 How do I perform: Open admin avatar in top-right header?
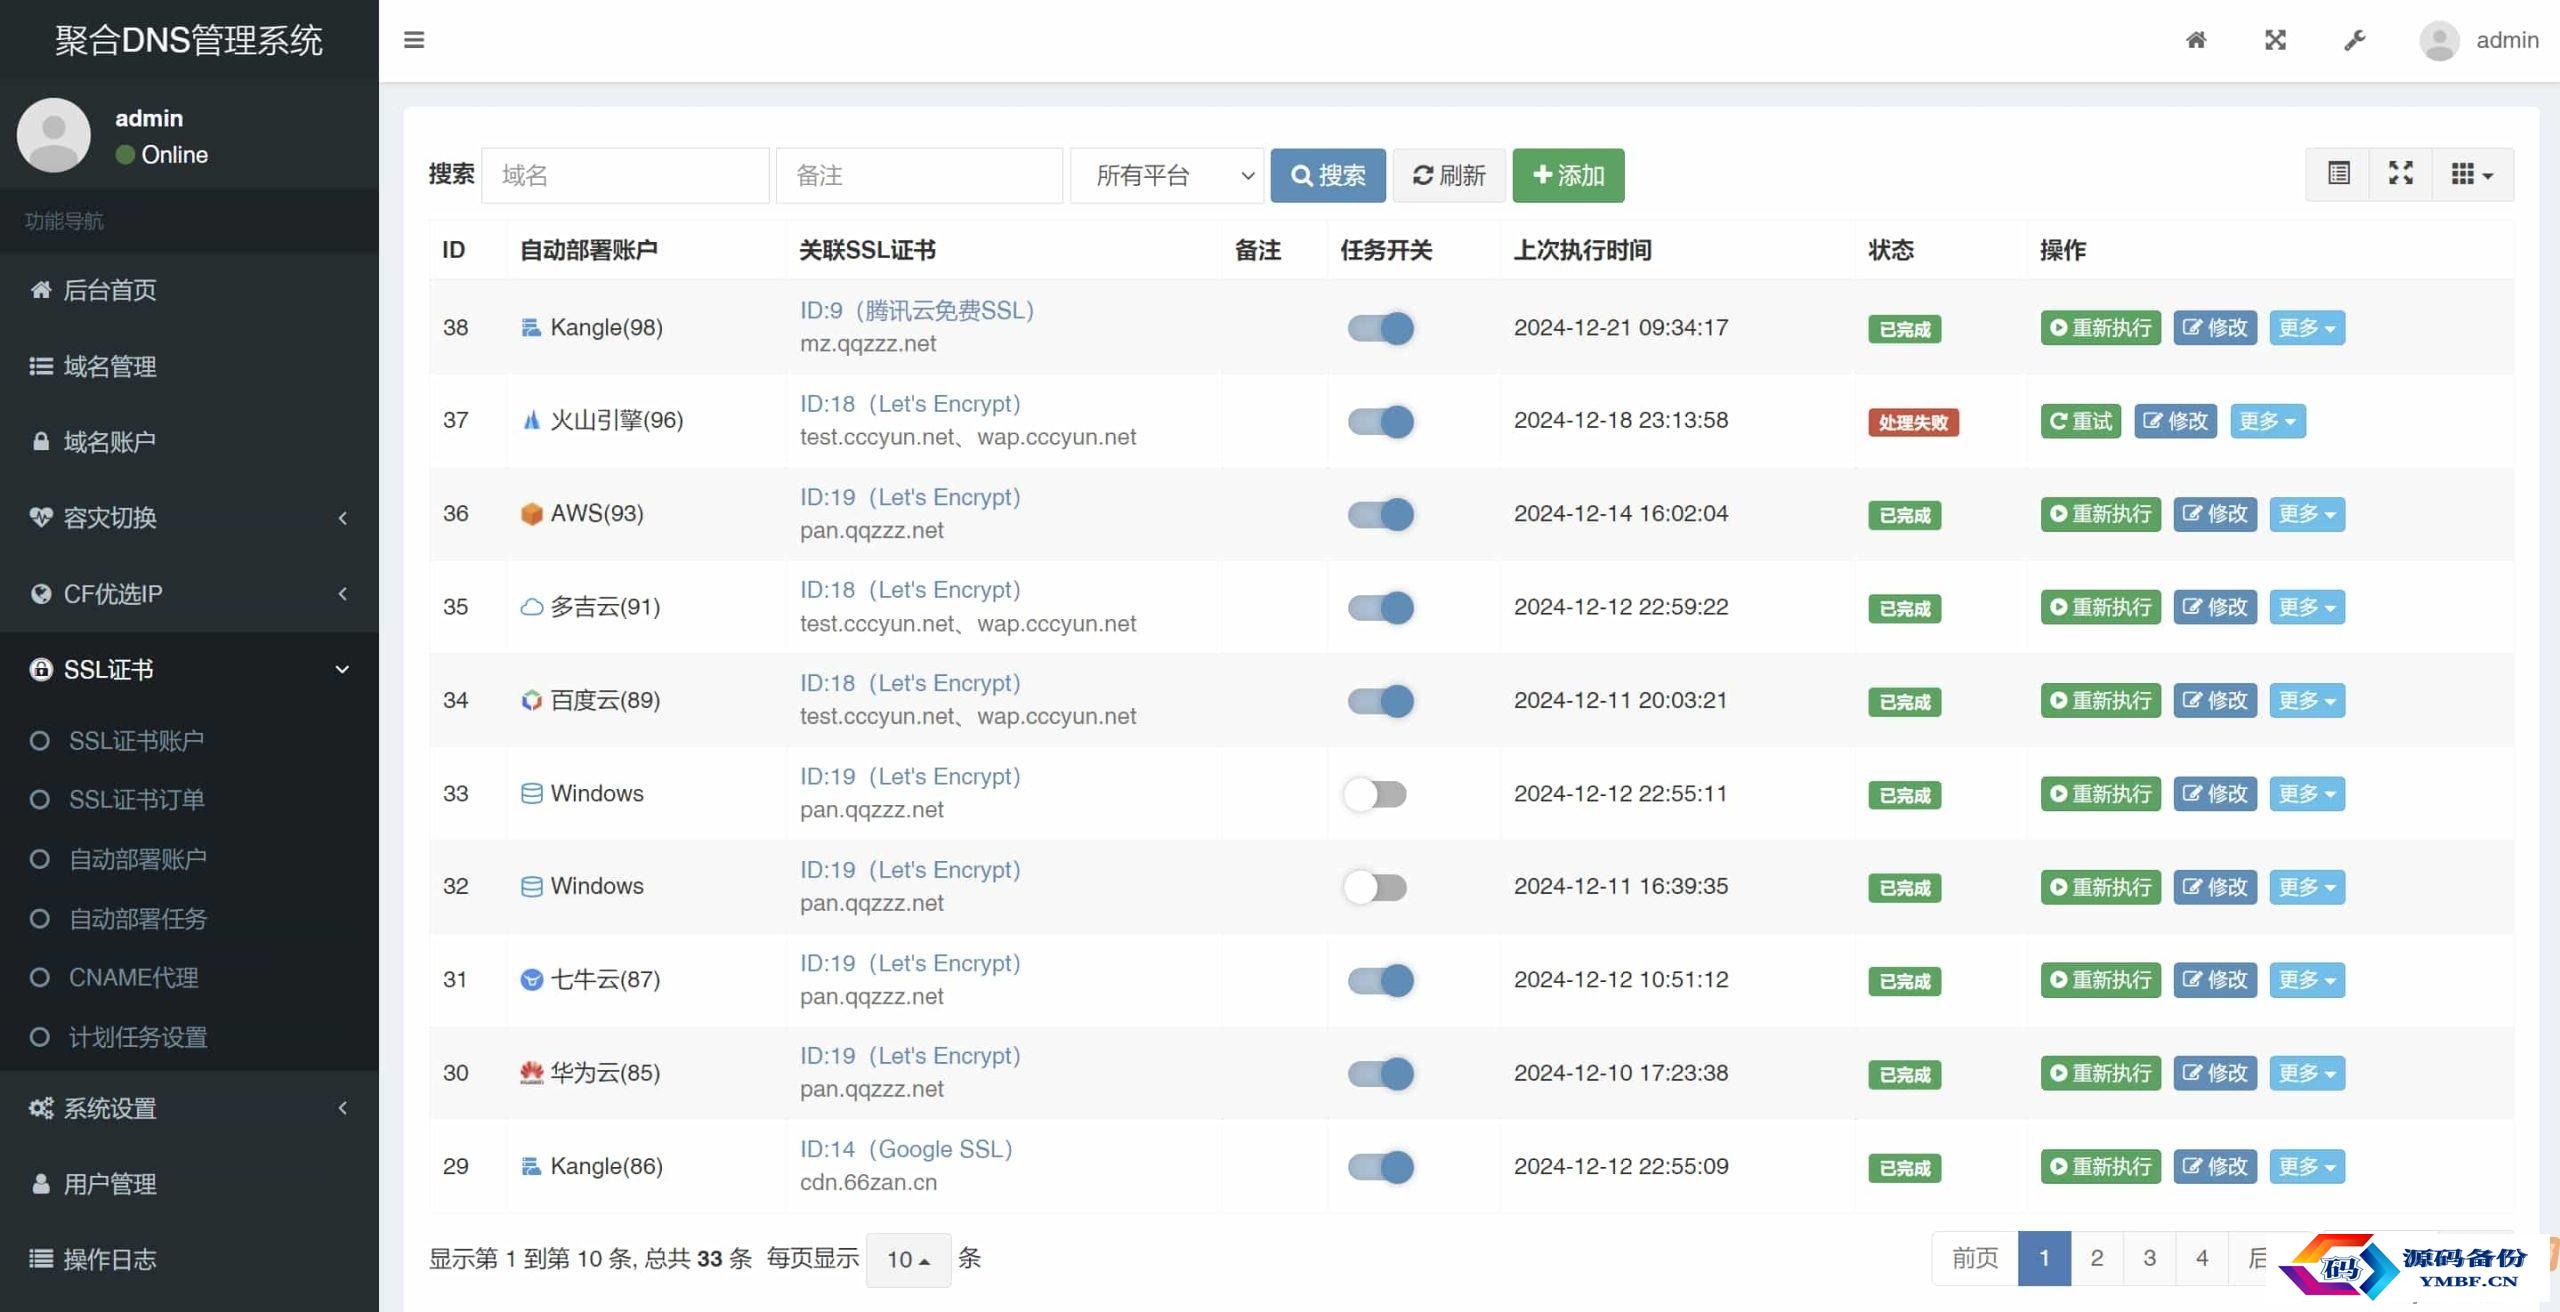click(2439, 40)
